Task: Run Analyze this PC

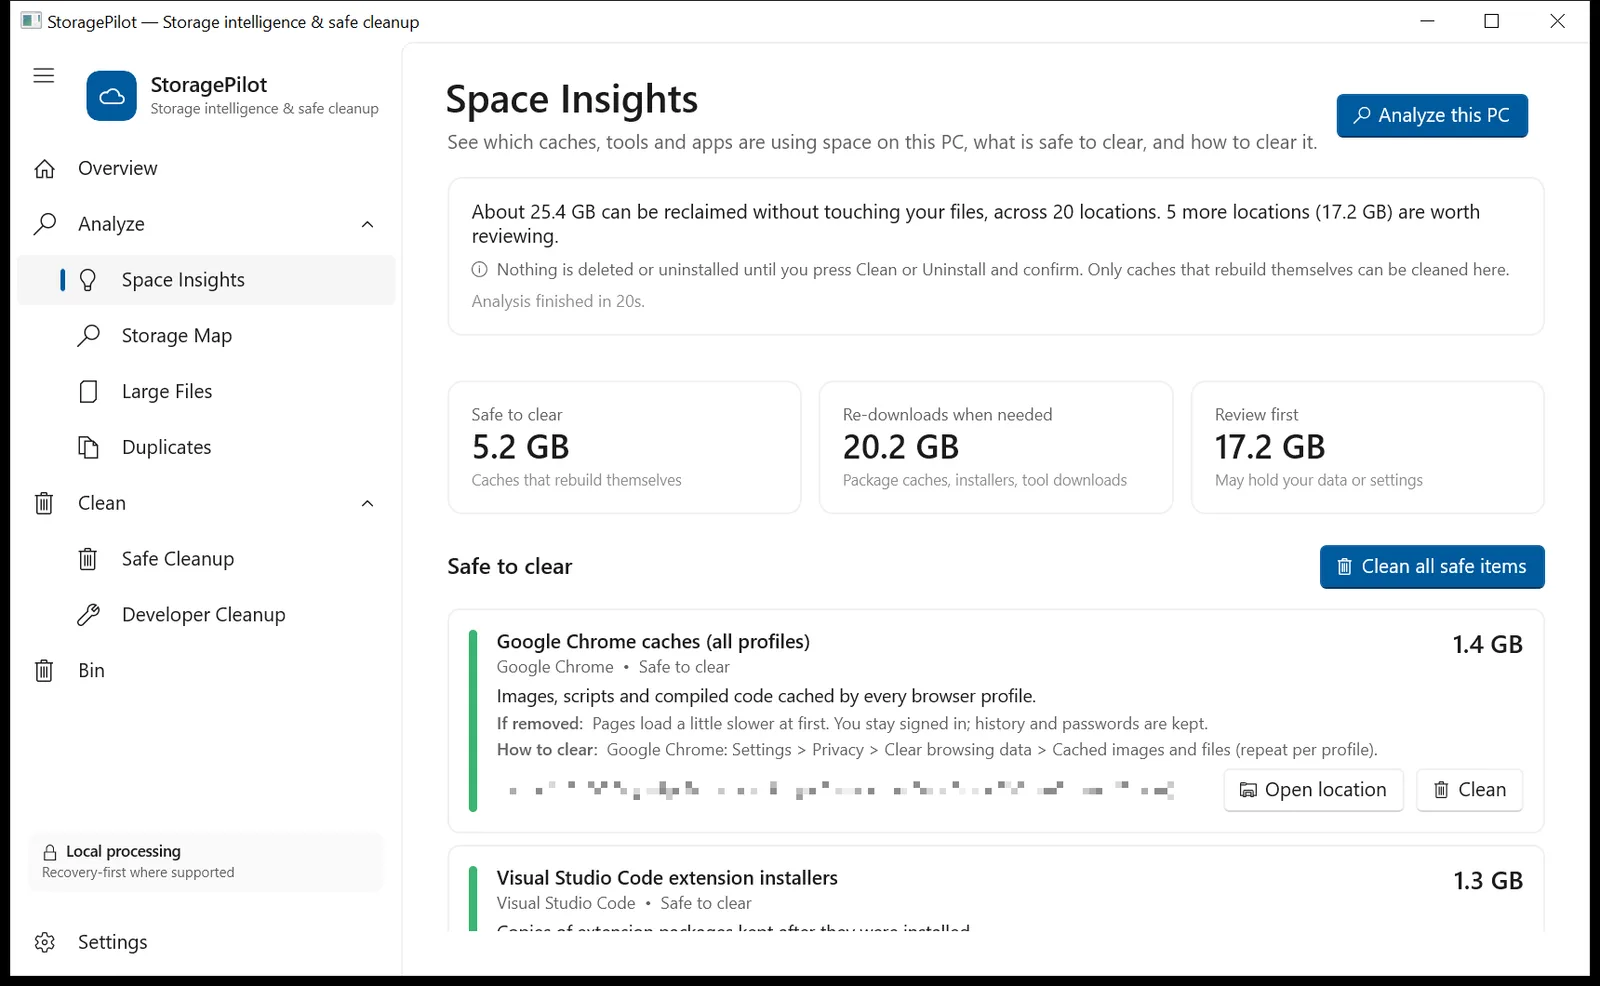Action: 1432,116
